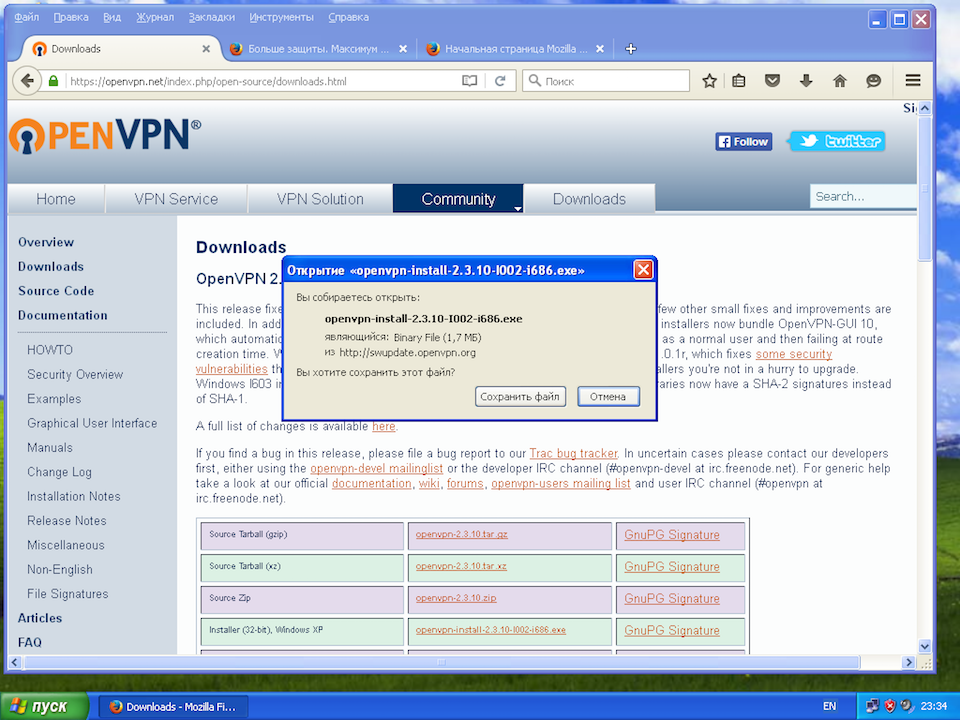
Task: Select the VPN Solution navigation tab
Action: 320,199
